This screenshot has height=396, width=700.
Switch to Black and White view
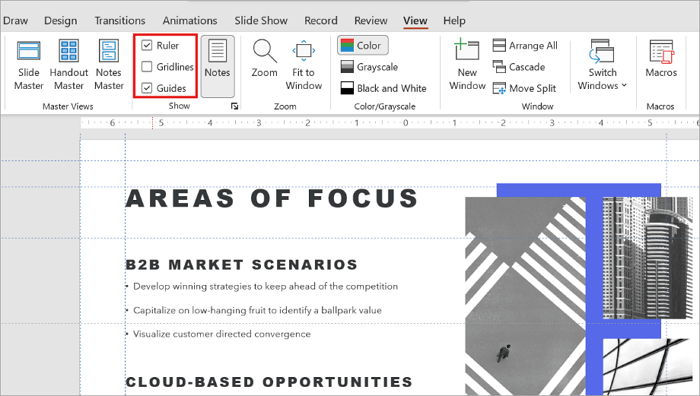point(383,88)
